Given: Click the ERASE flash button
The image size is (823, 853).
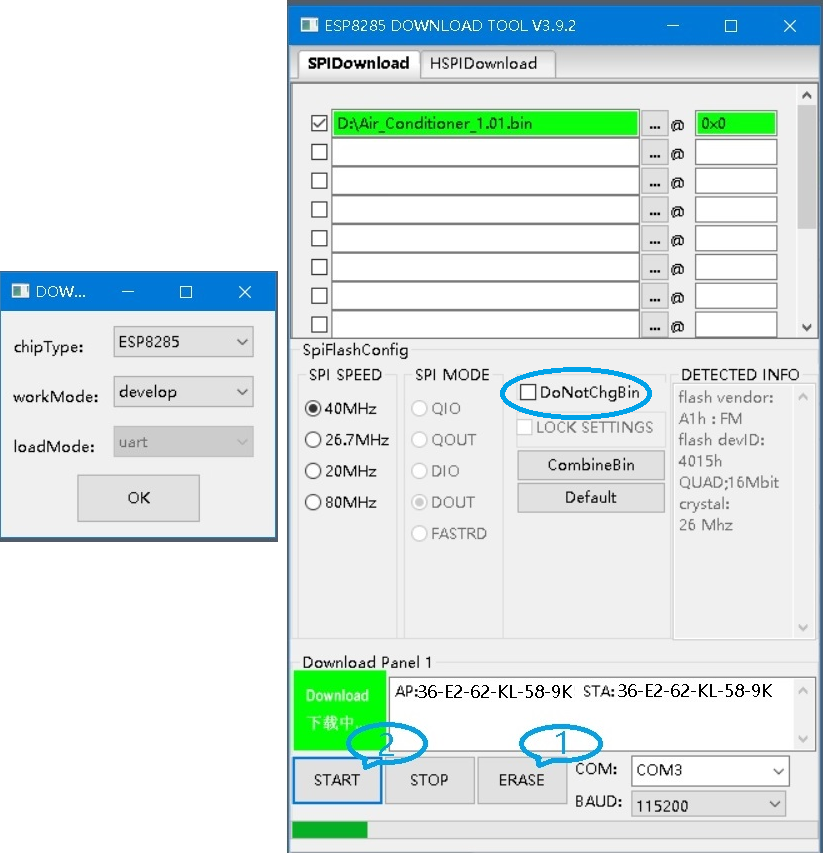Looking at the screenshot, I should point(522,780).
